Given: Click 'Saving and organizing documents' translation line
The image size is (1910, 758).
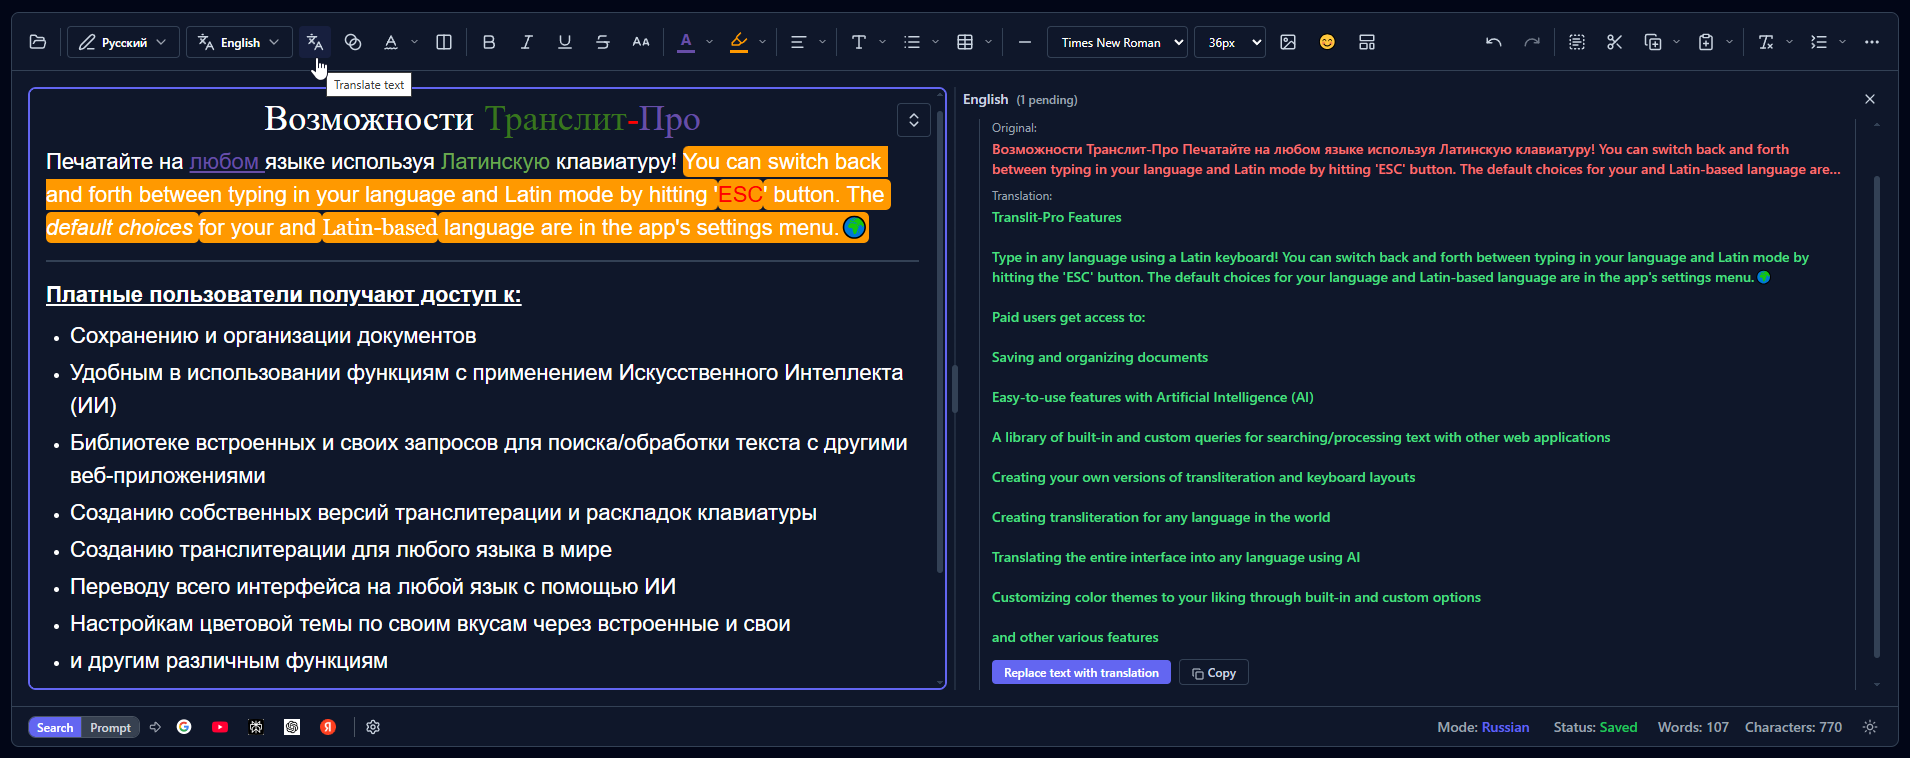Looking at the screenshot, I should (1100, 357).
